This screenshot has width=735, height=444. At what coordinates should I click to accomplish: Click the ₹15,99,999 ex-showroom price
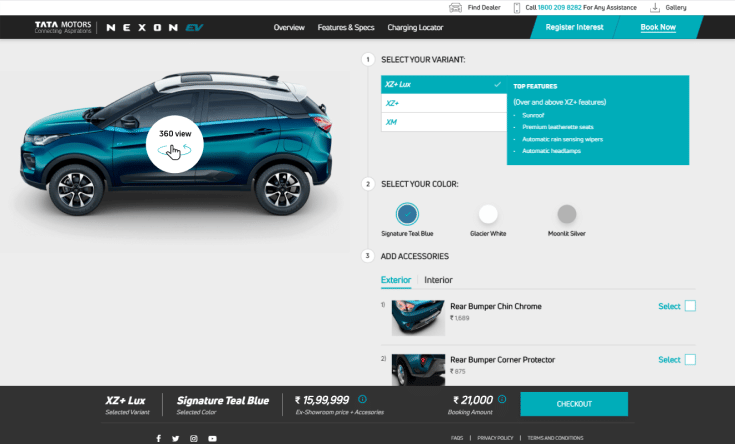322,400
